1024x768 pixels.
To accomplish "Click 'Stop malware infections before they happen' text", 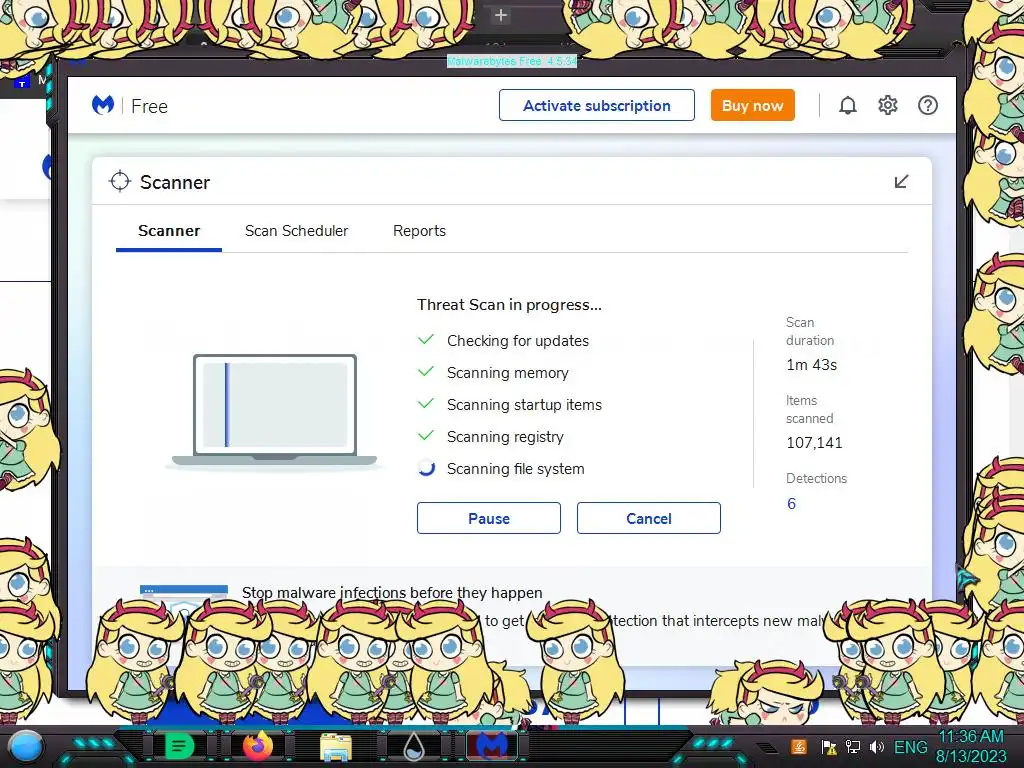I will [x=392, y=592].
